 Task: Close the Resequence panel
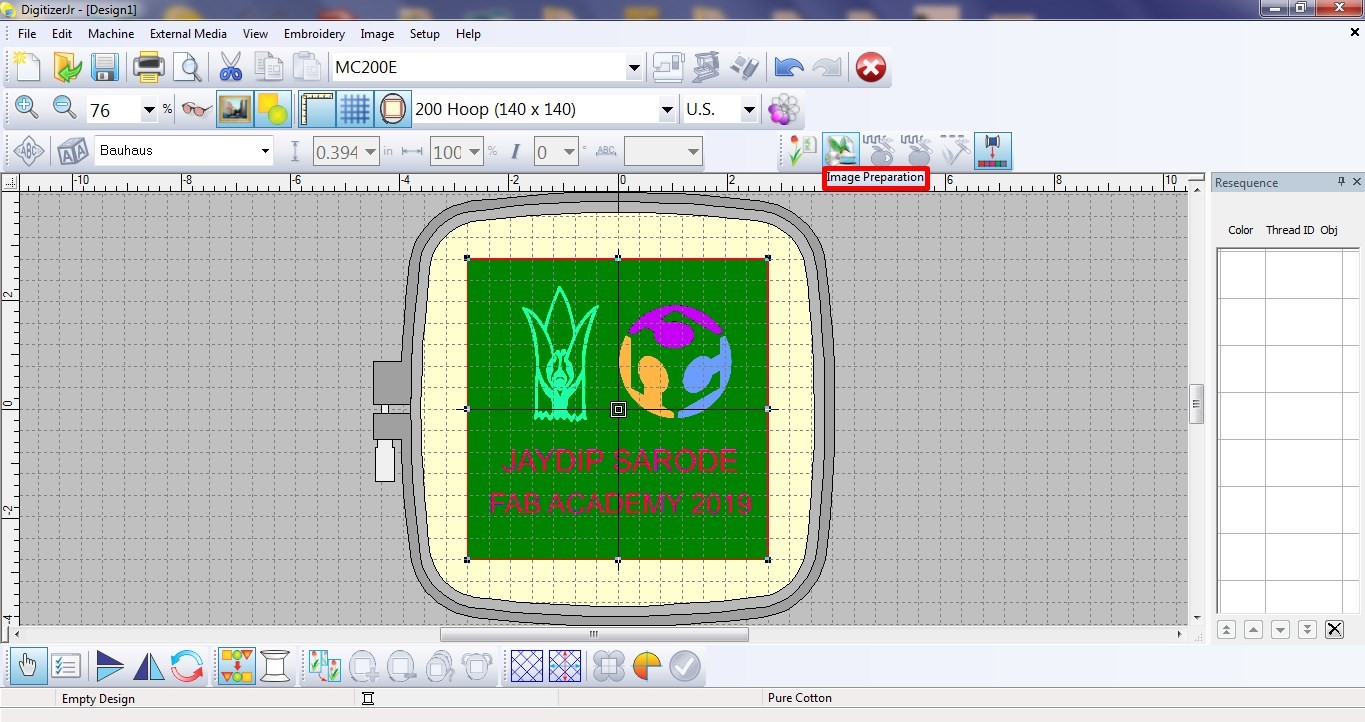tap(1356, 182)
